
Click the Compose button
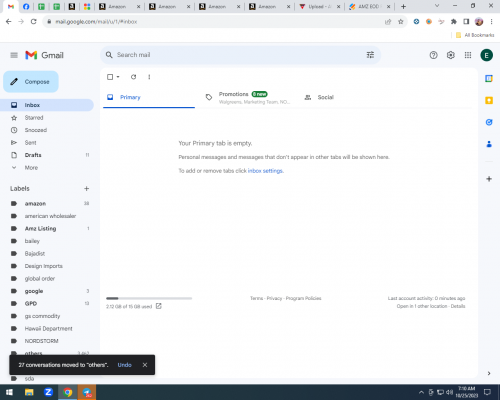(x=31, y=82)
